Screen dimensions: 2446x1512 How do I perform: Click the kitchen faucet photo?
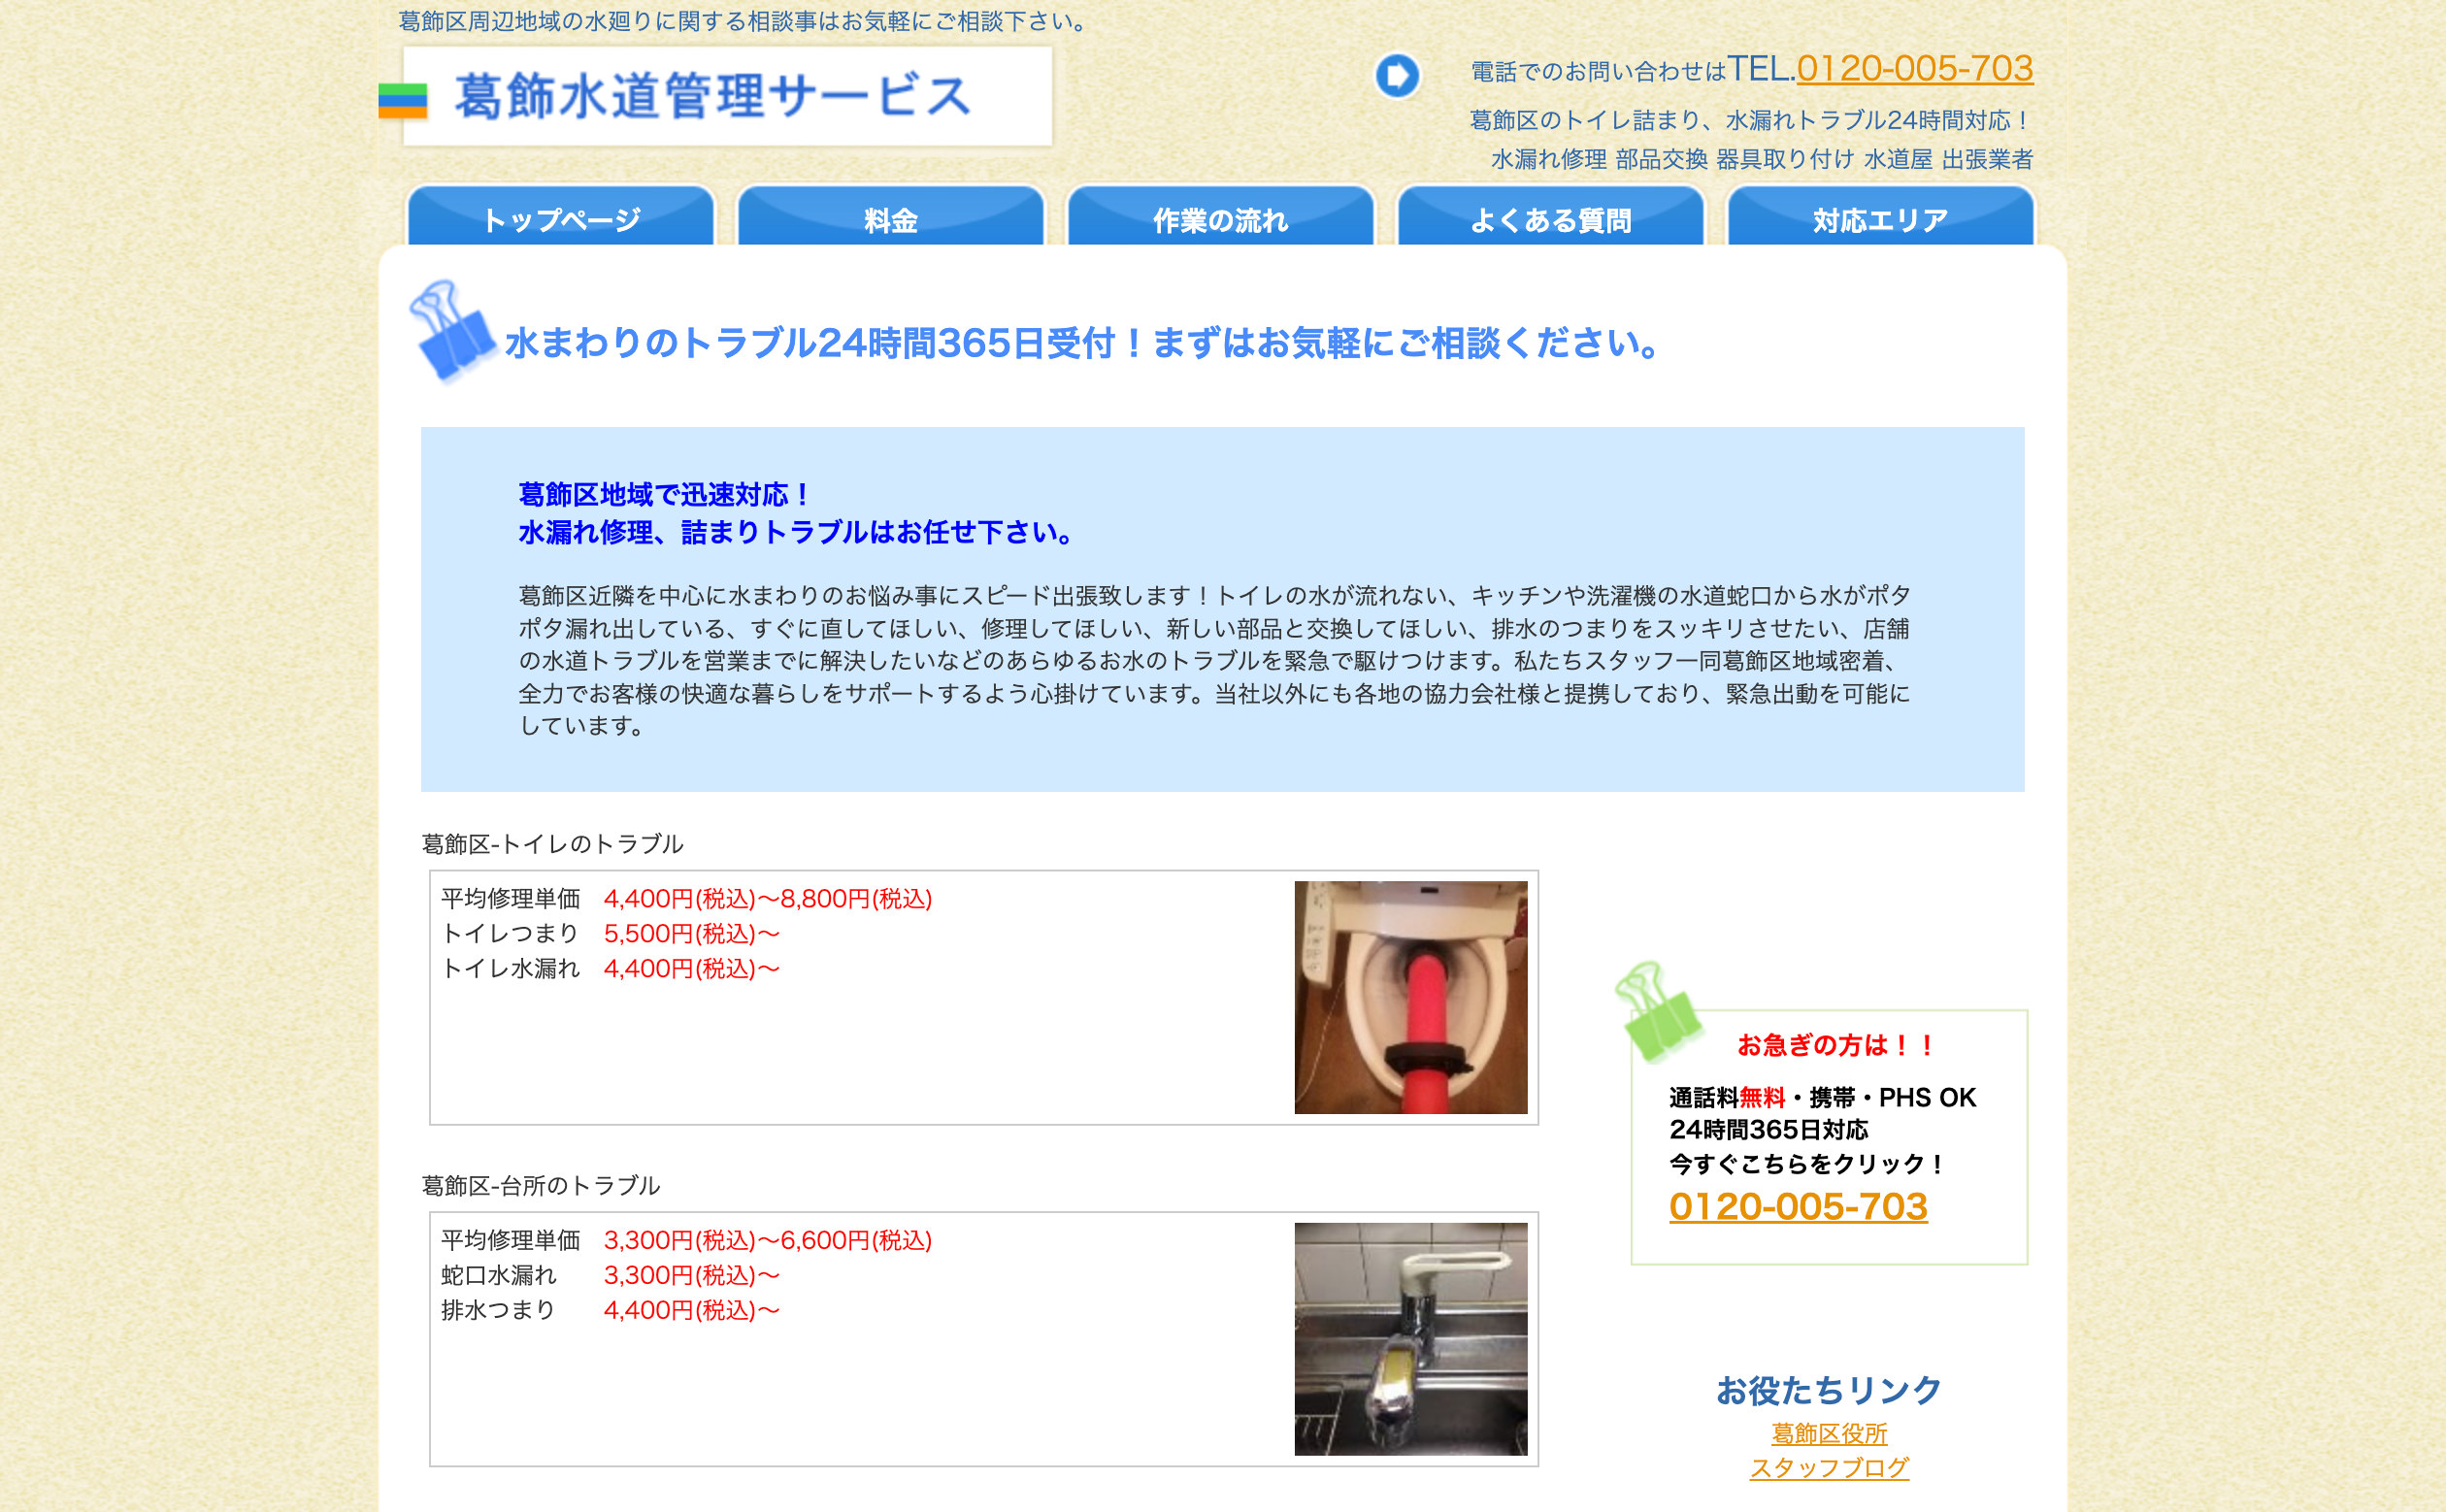click(1412, 1337)
